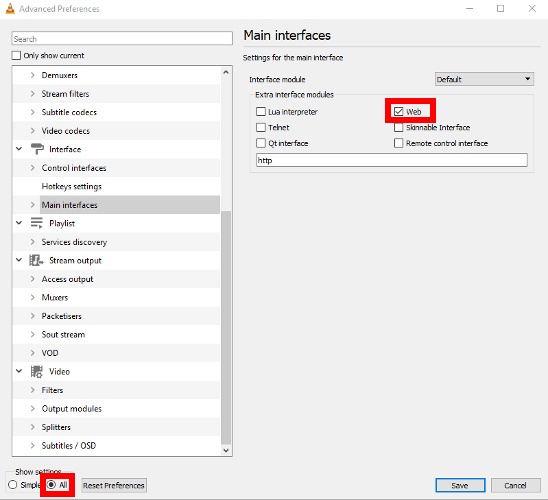Enable the Lua interpreter checkbox
548x500 pixels.
[x=261, y=112]
